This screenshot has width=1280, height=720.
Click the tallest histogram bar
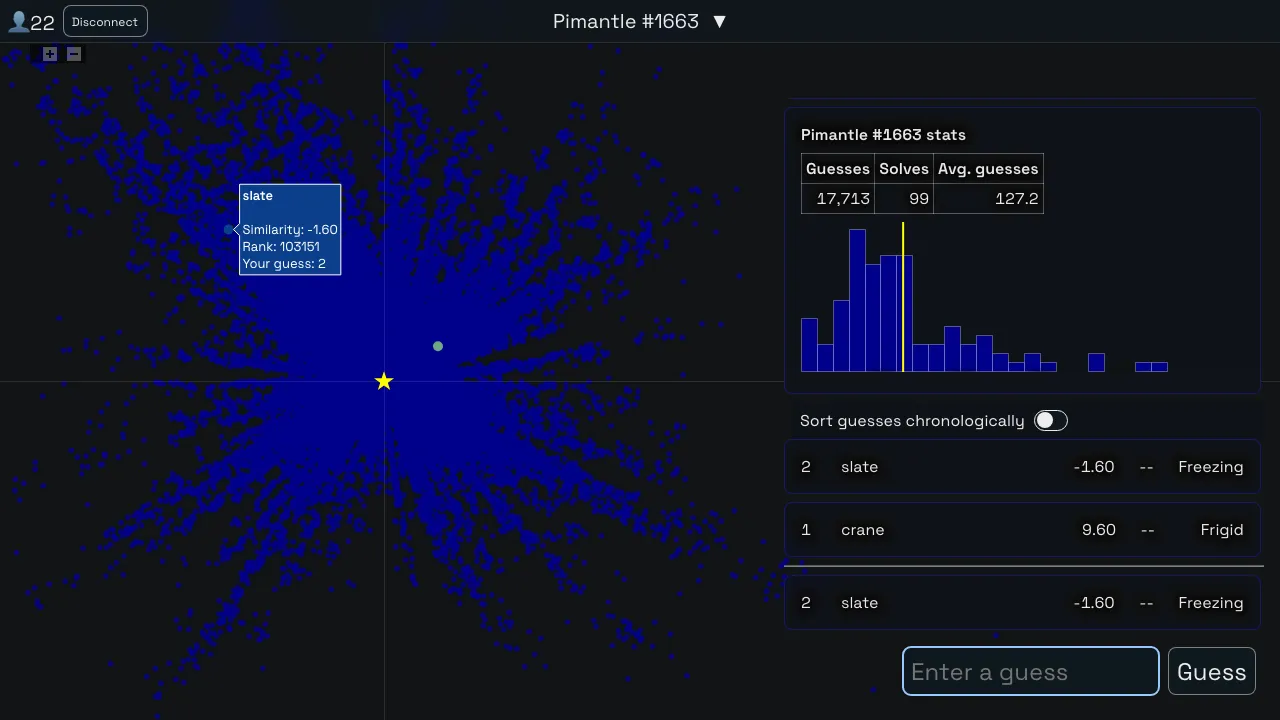point(857,301)
